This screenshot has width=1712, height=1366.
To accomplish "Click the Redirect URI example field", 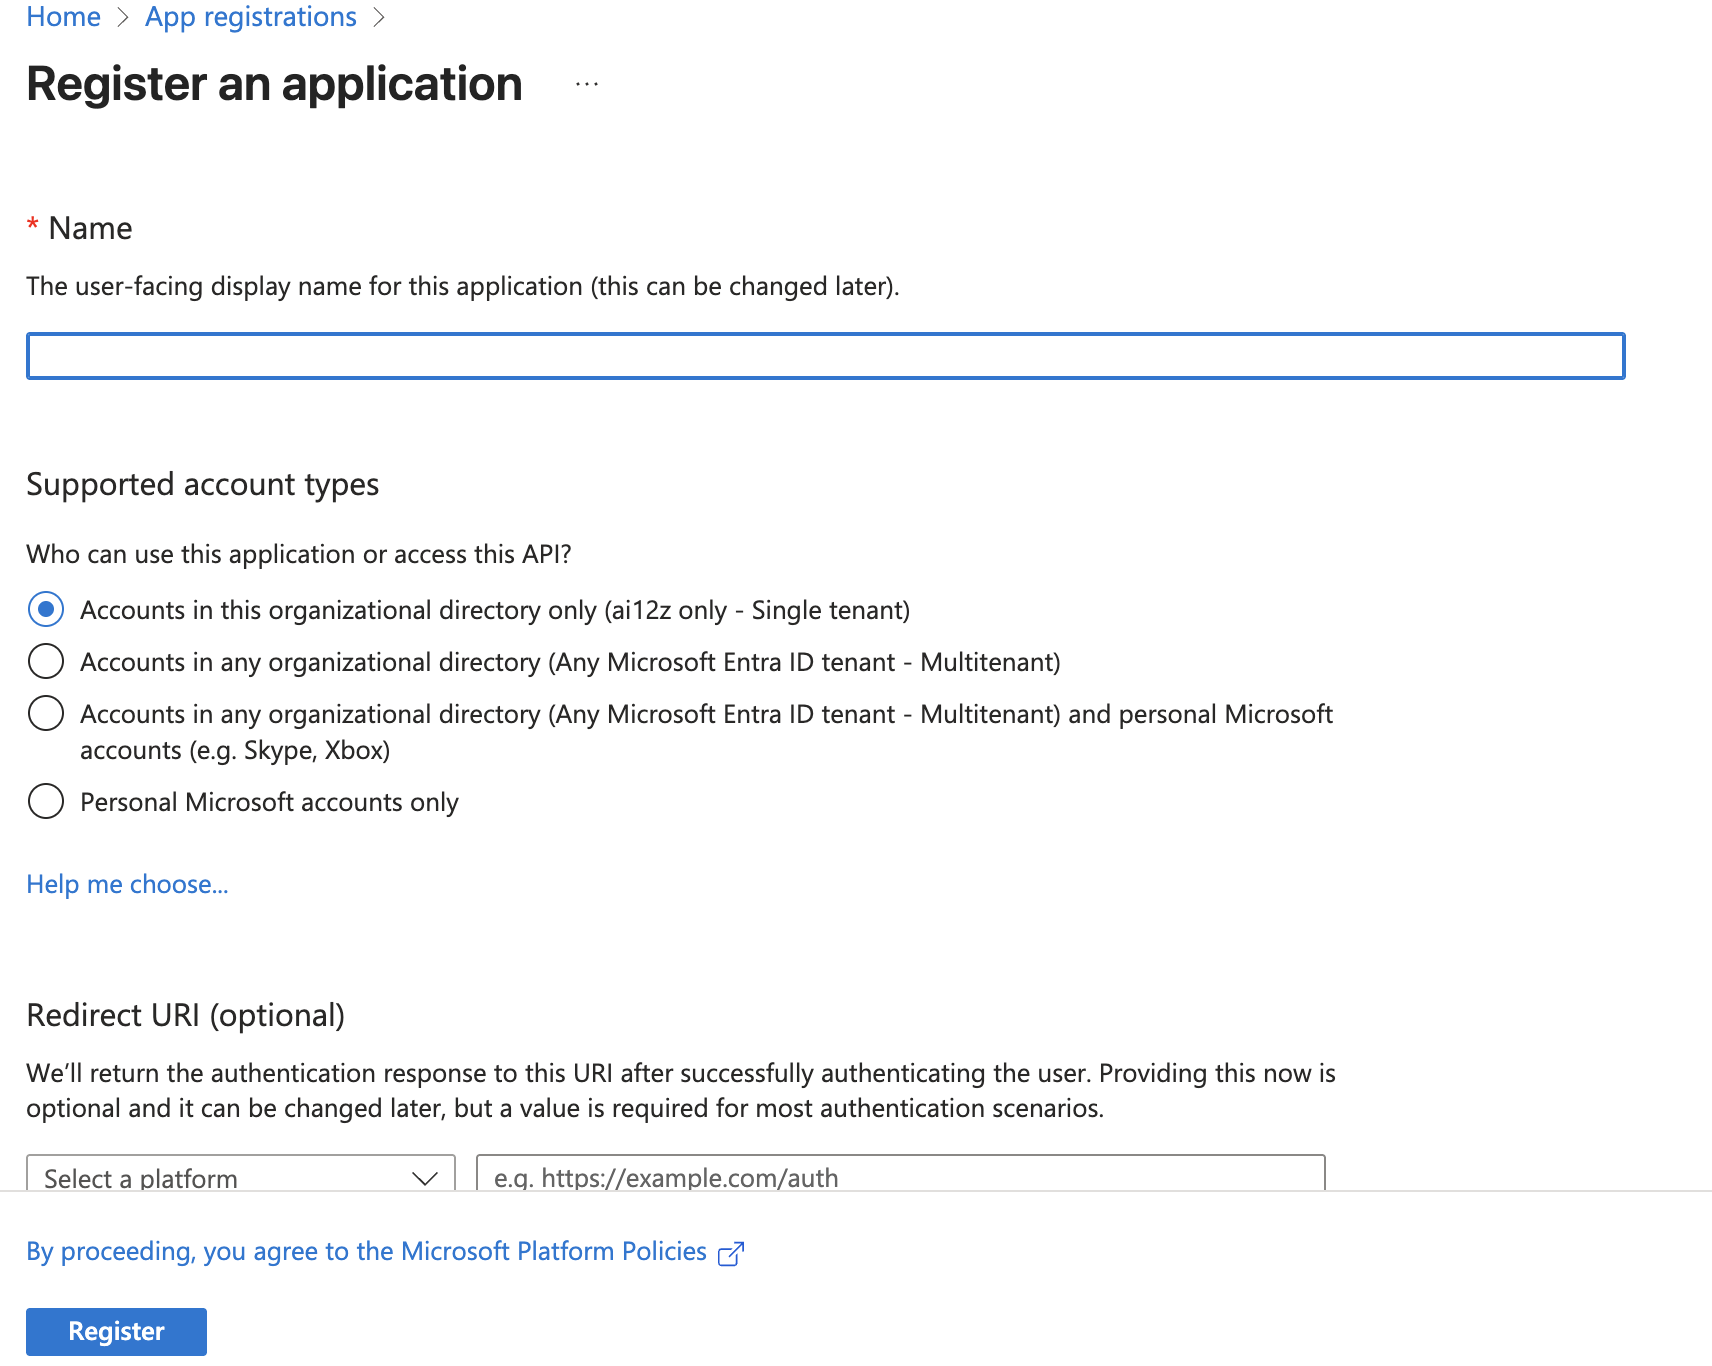I will [900, 1177].
